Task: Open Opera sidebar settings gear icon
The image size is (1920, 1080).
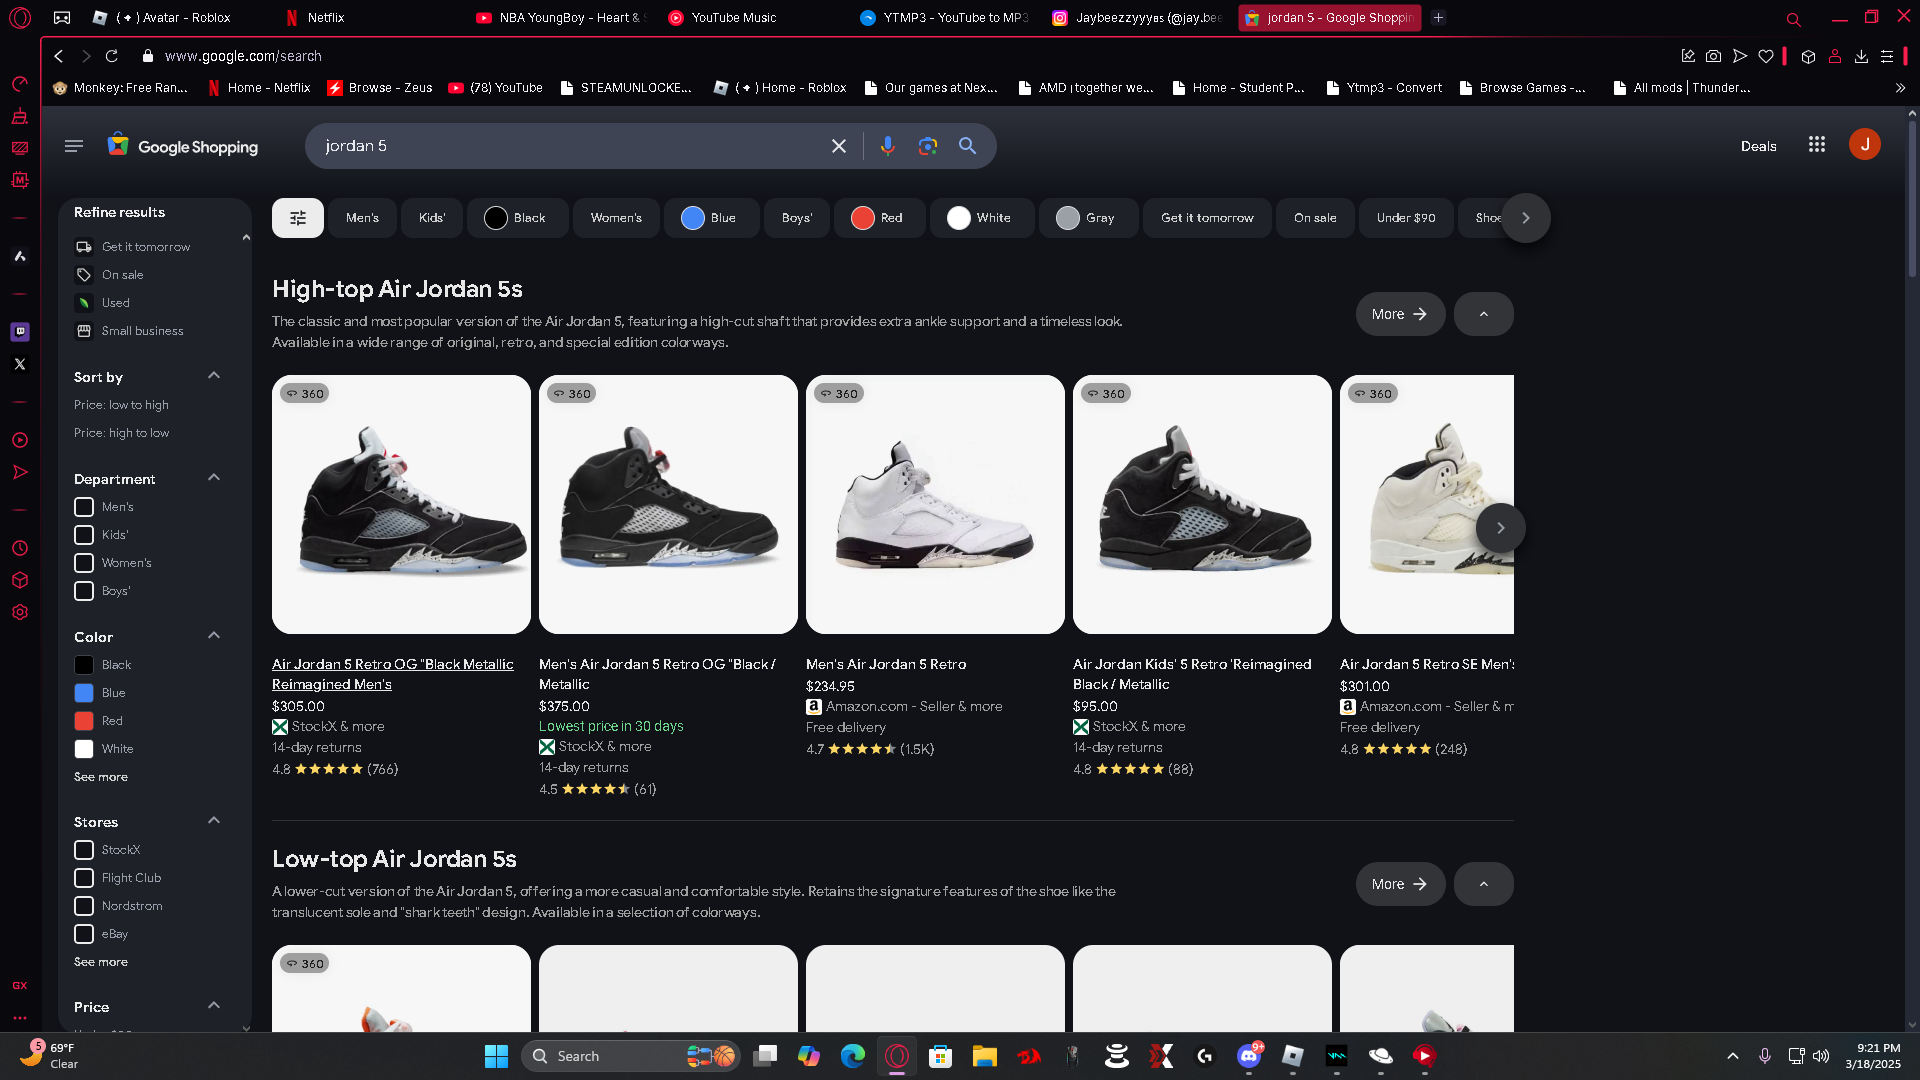Action: (x=20, y=612)
